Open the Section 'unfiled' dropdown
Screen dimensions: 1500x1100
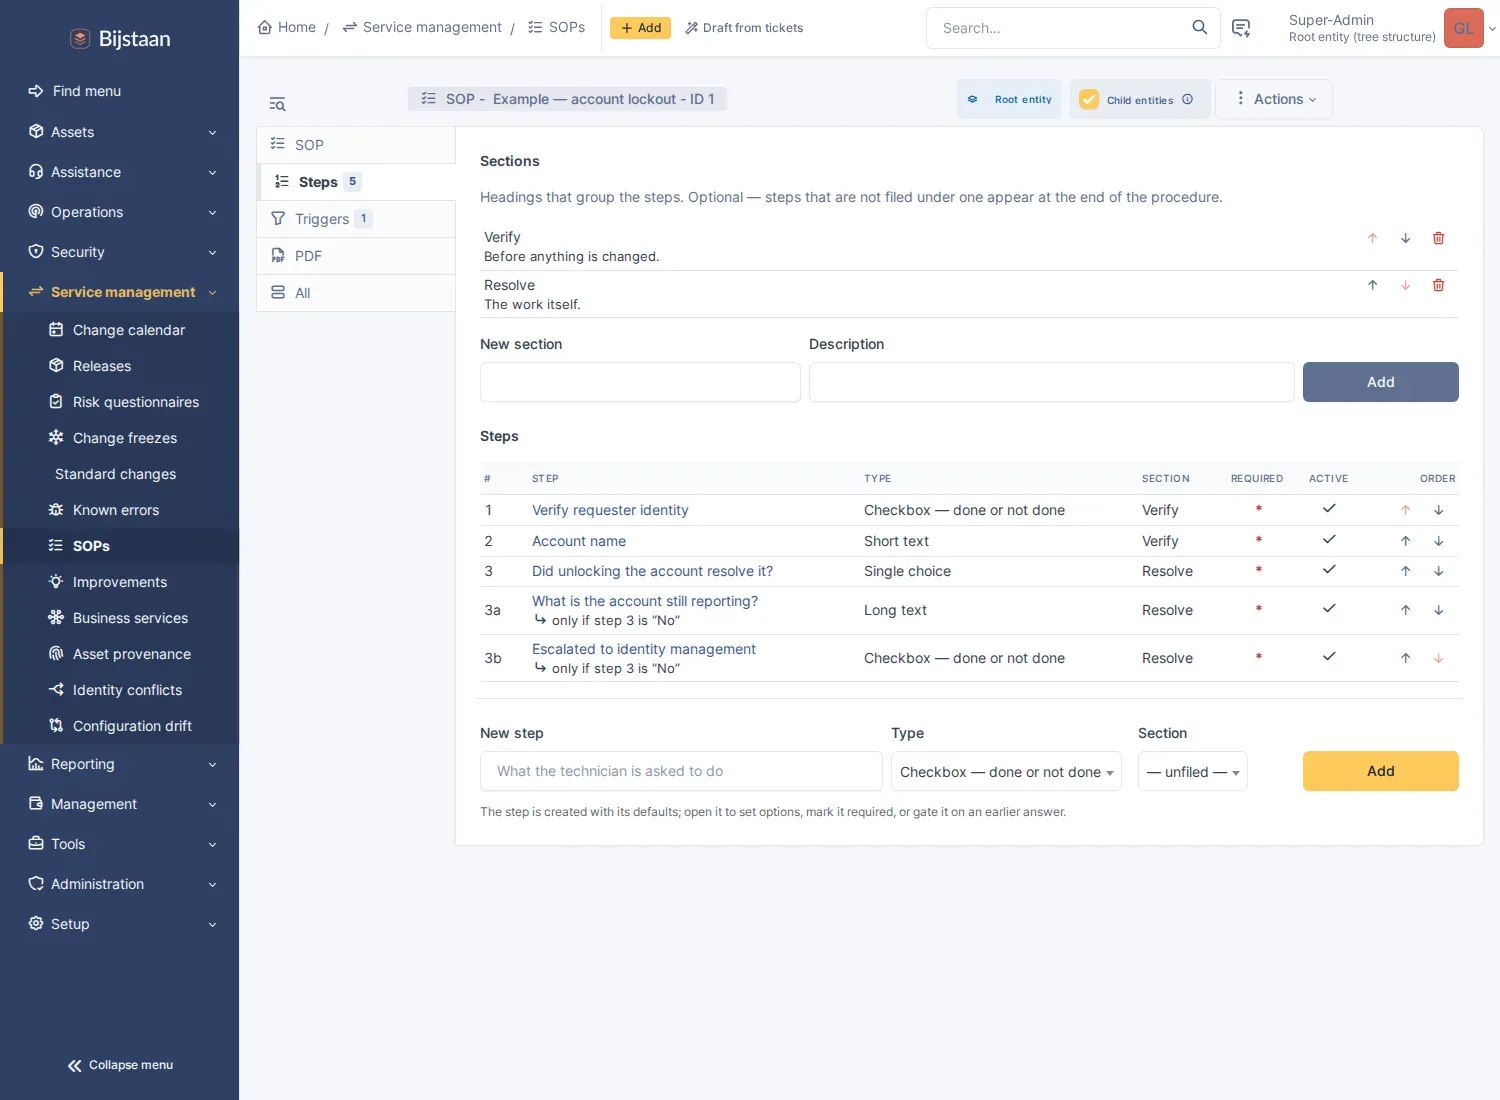1193,771
